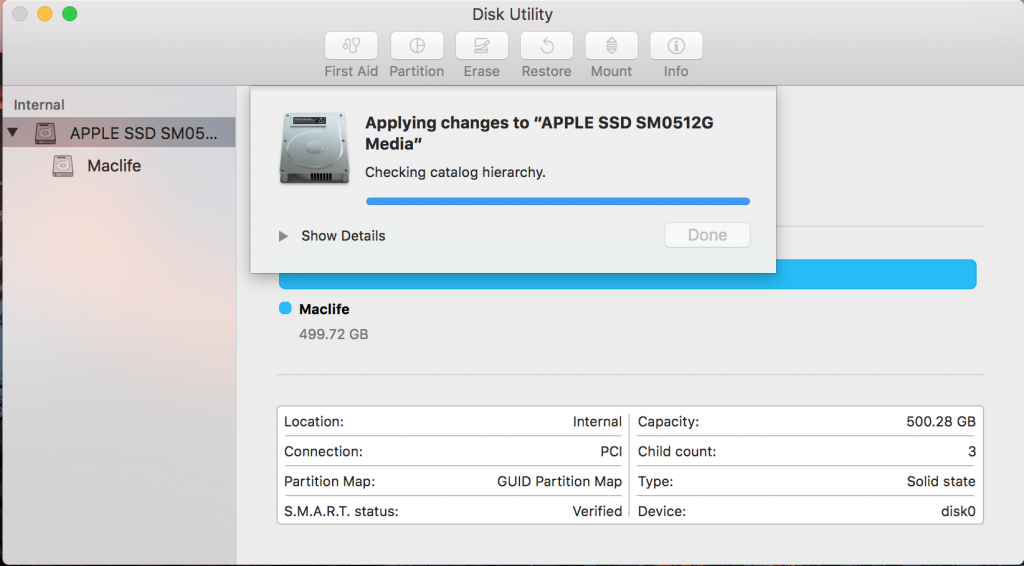1024x566 pixels.
Task: Click the Child count label
Action: 677,452
